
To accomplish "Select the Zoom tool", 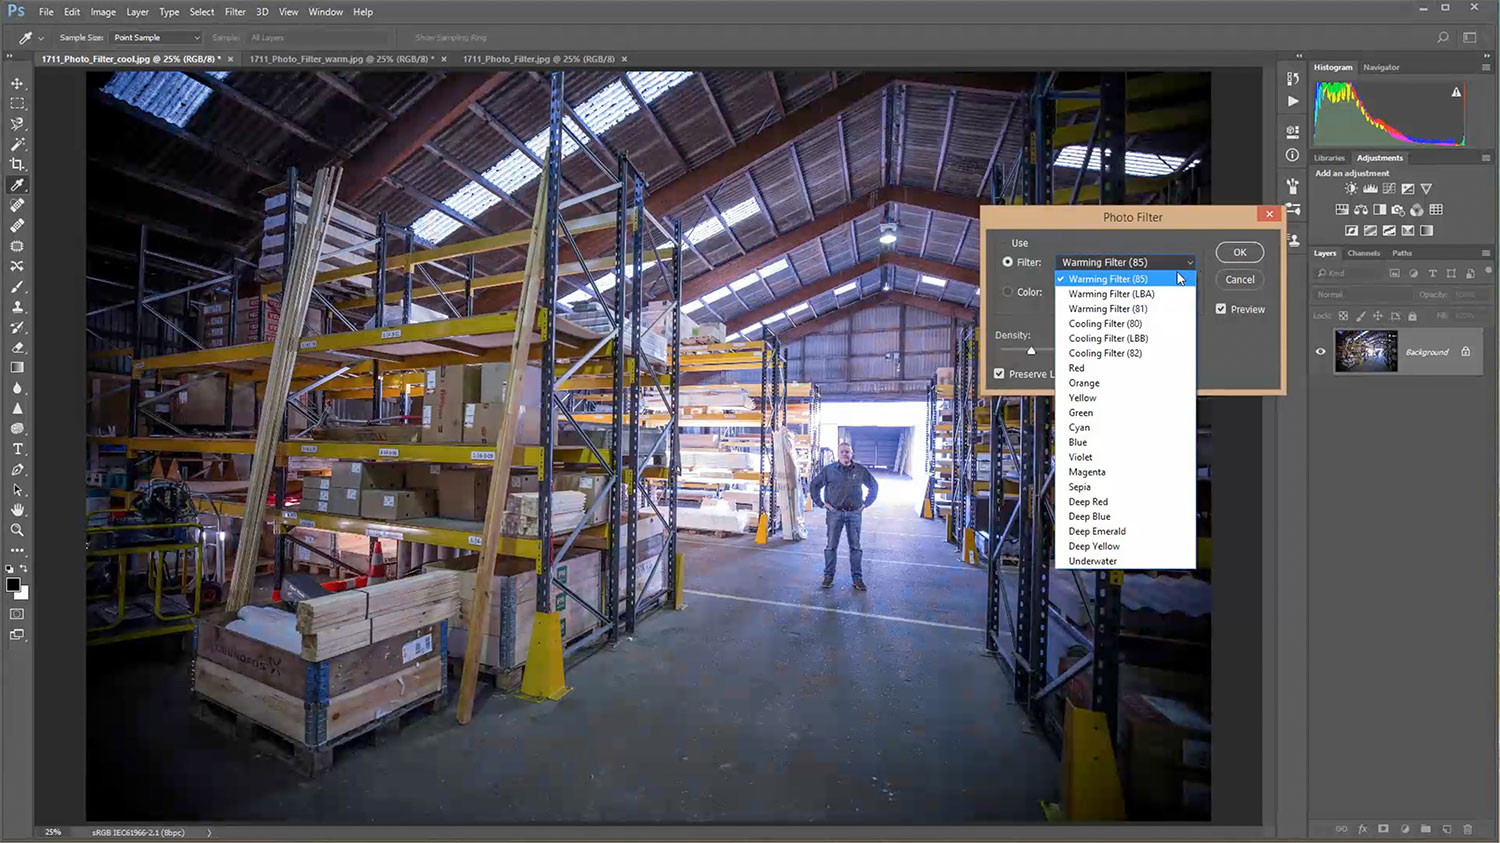I will (17, 530).
